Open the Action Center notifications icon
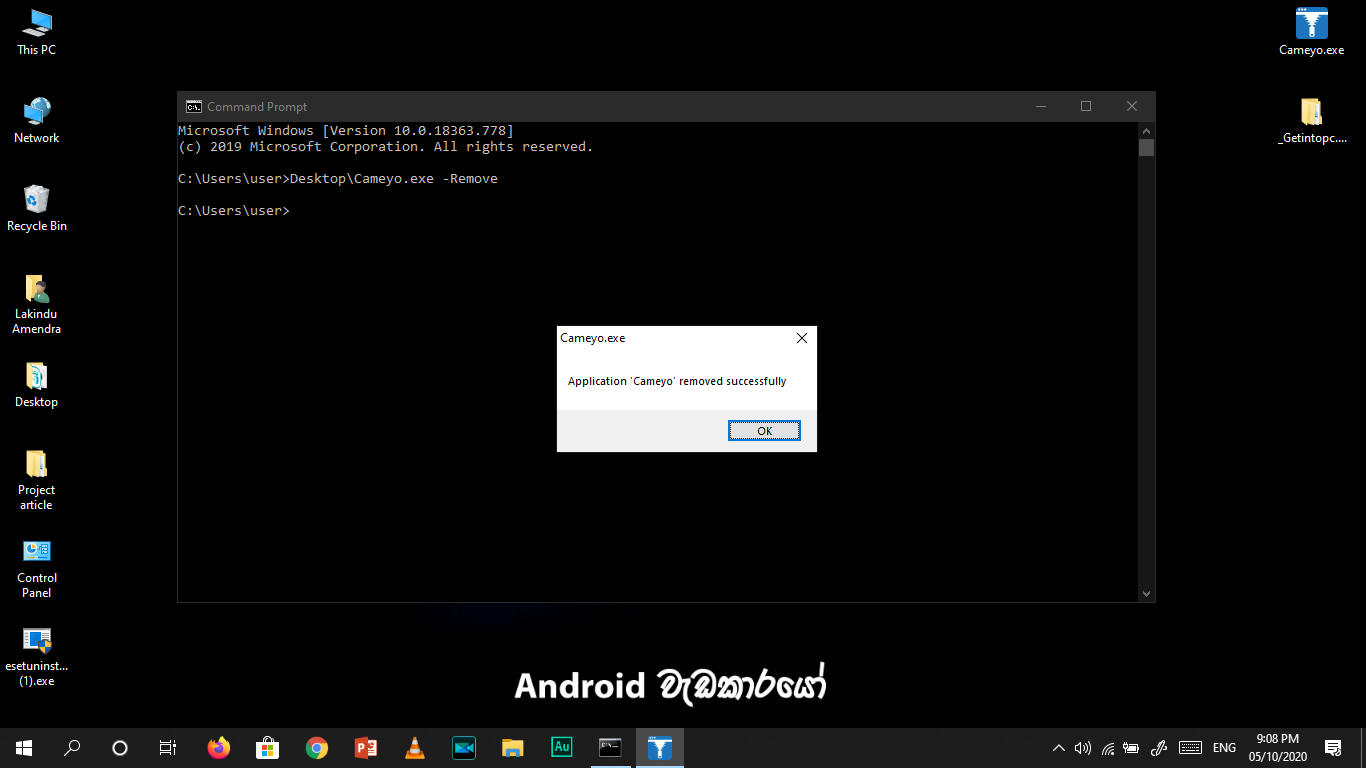This screenshot has height=768, width=1366. pyautogui.click(x=1333, y=748)
